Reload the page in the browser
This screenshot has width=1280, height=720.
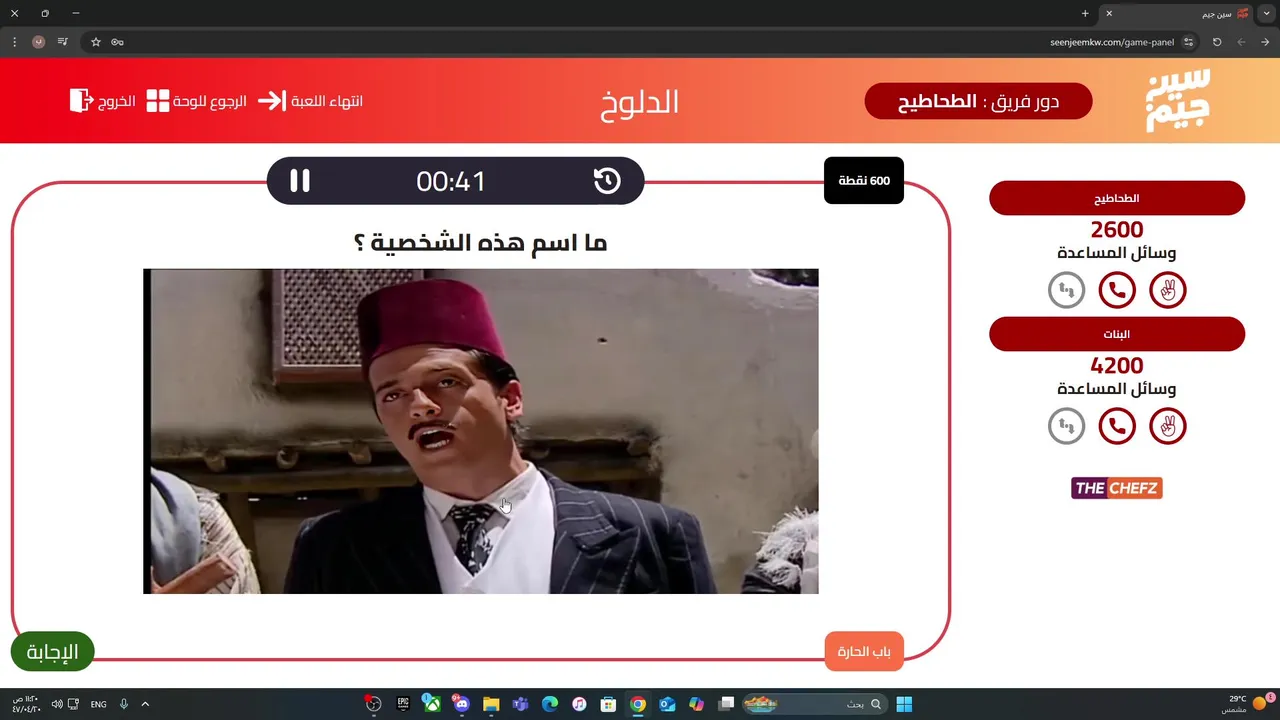pos(1217,42)
